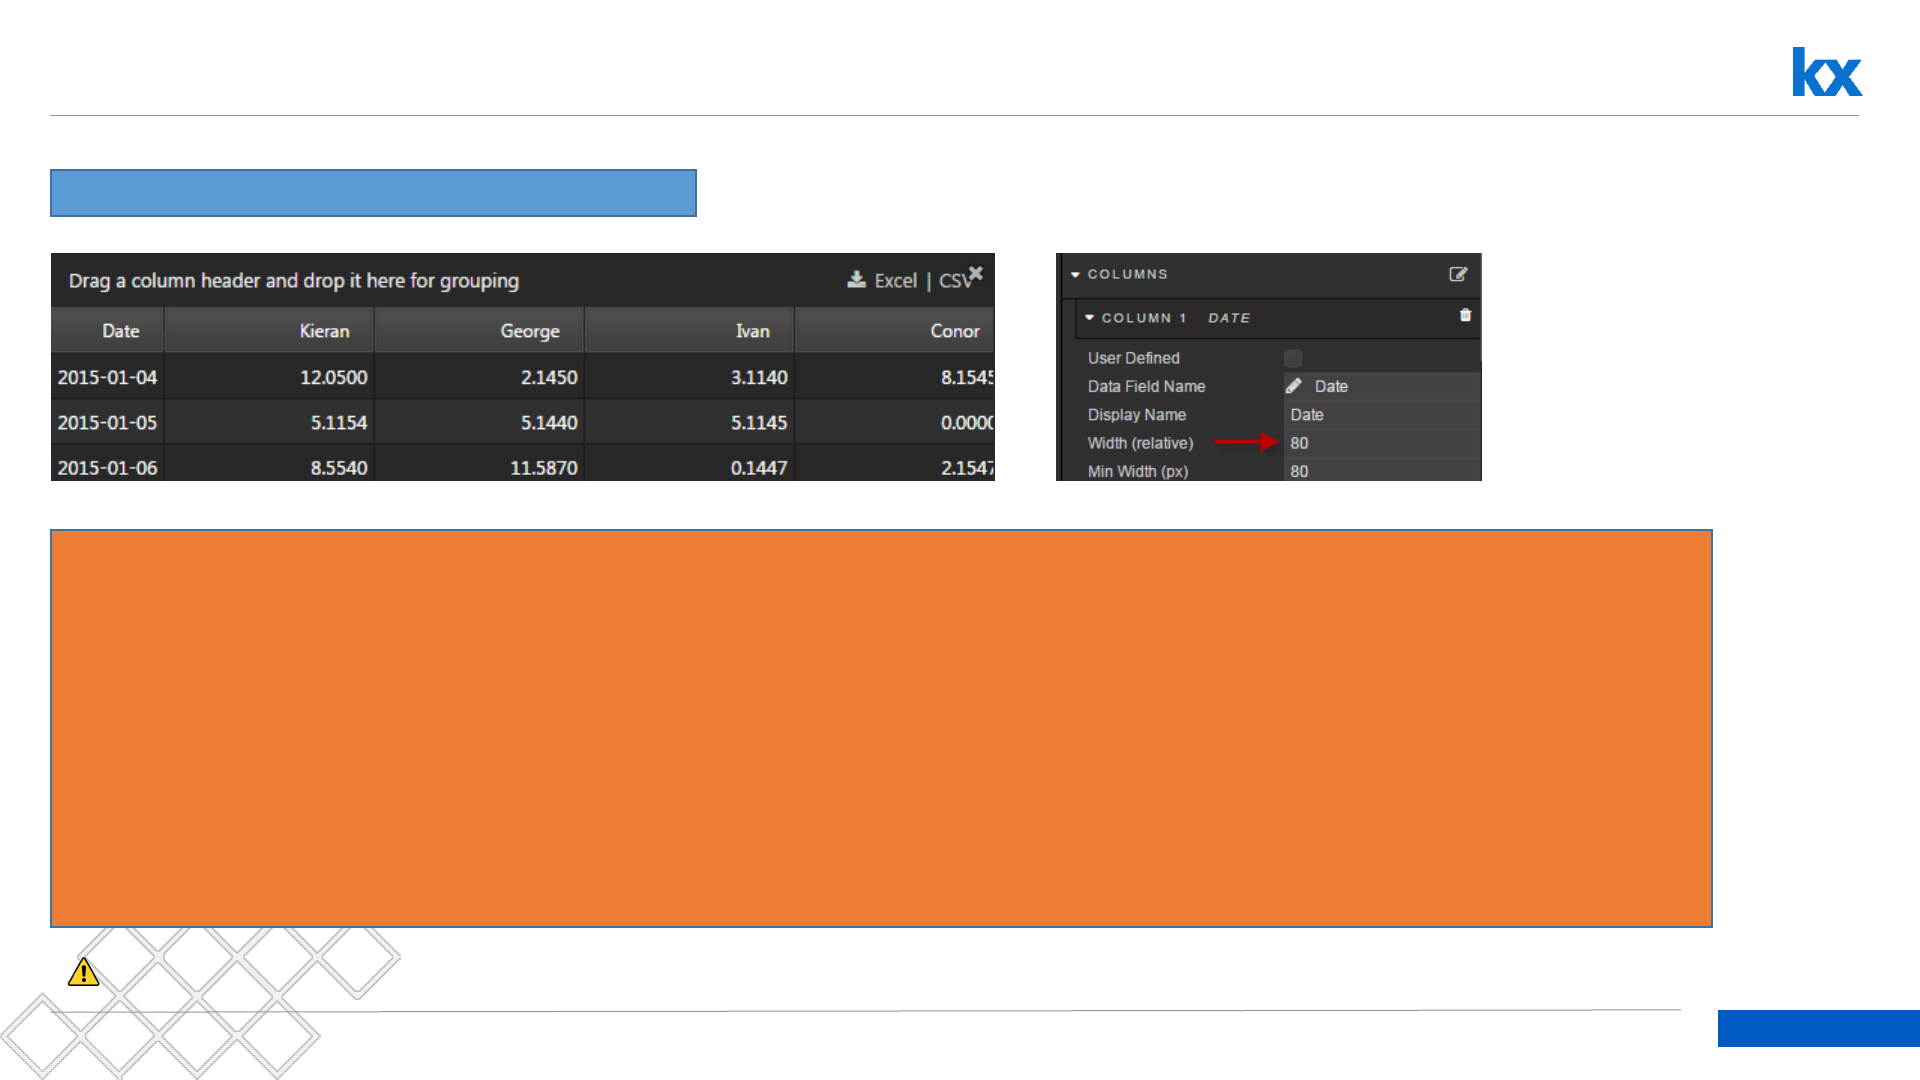The width and height of the screenshot is (1920, 1080).
Task: Close the data grid export bar
Action: click(976, 273)
